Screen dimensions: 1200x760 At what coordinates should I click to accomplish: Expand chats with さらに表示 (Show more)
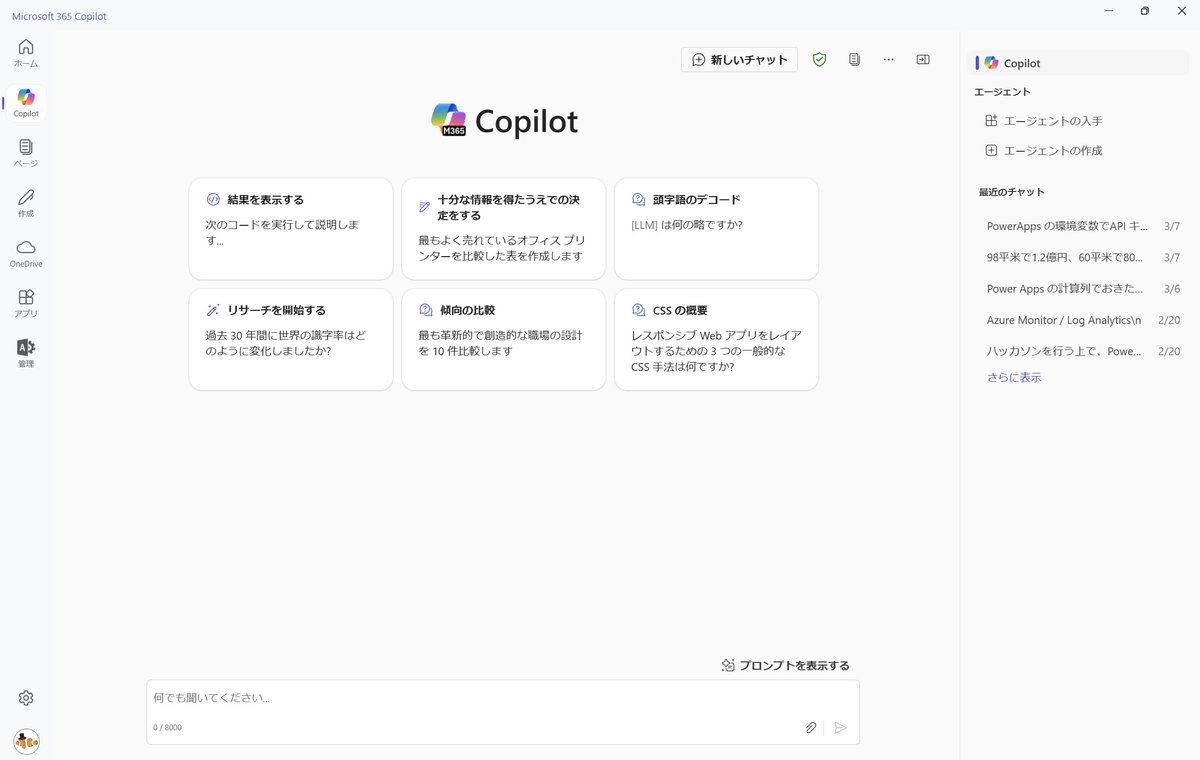[x=1014, y=377]
